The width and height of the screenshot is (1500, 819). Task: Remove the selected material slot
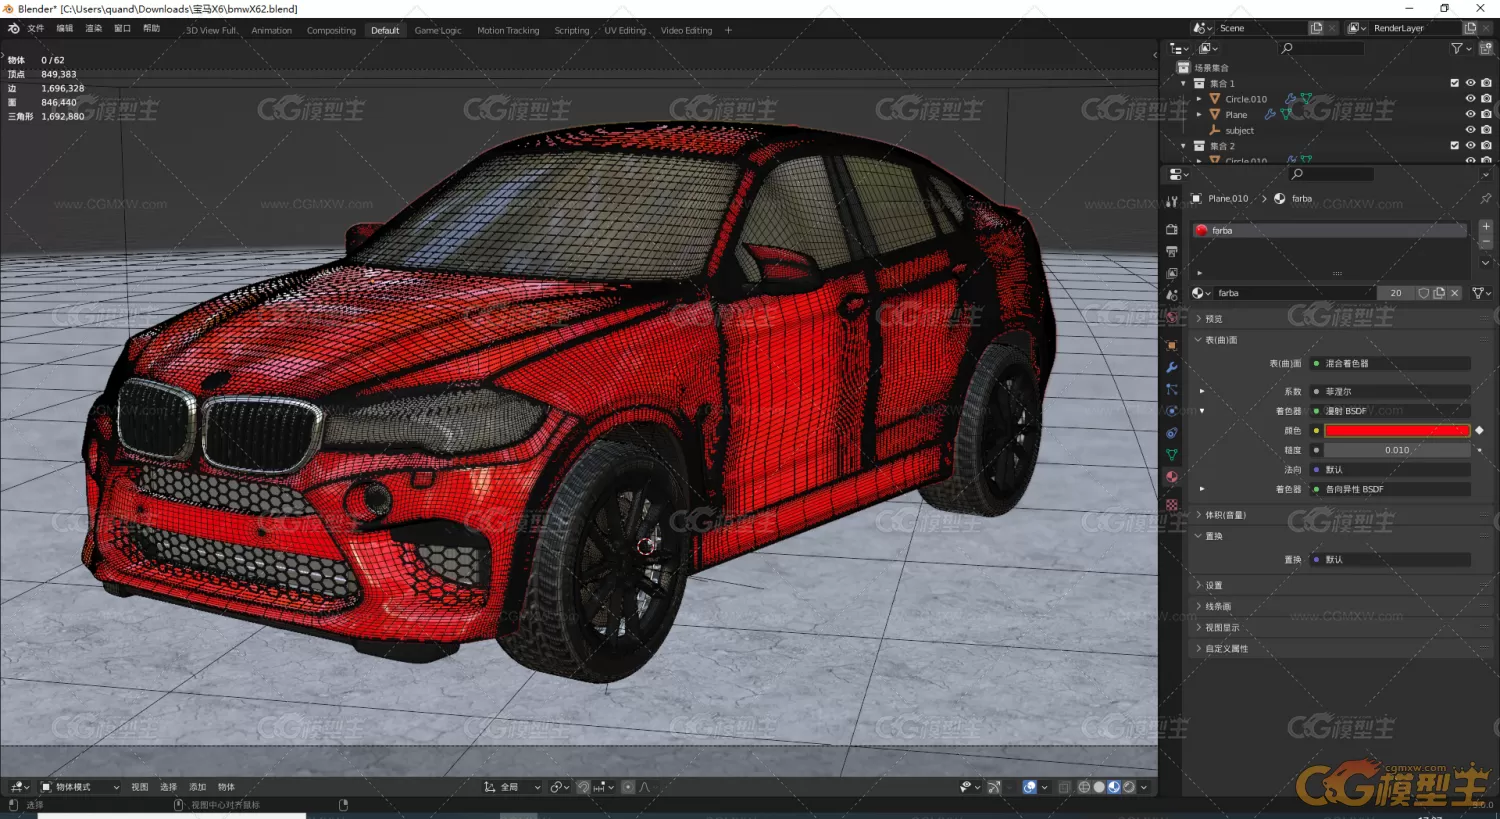click(1486, 242)
